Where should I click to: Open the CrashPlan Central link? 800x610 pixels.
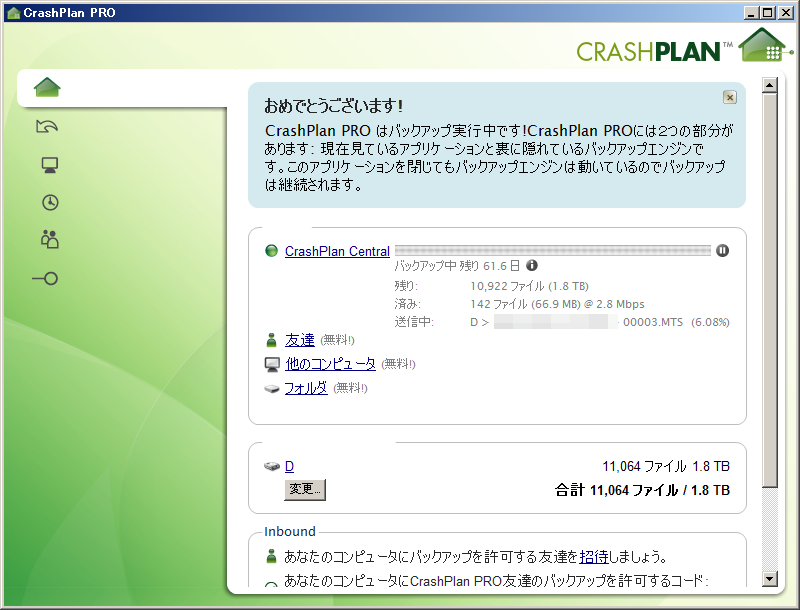click(x=337, y=251)
